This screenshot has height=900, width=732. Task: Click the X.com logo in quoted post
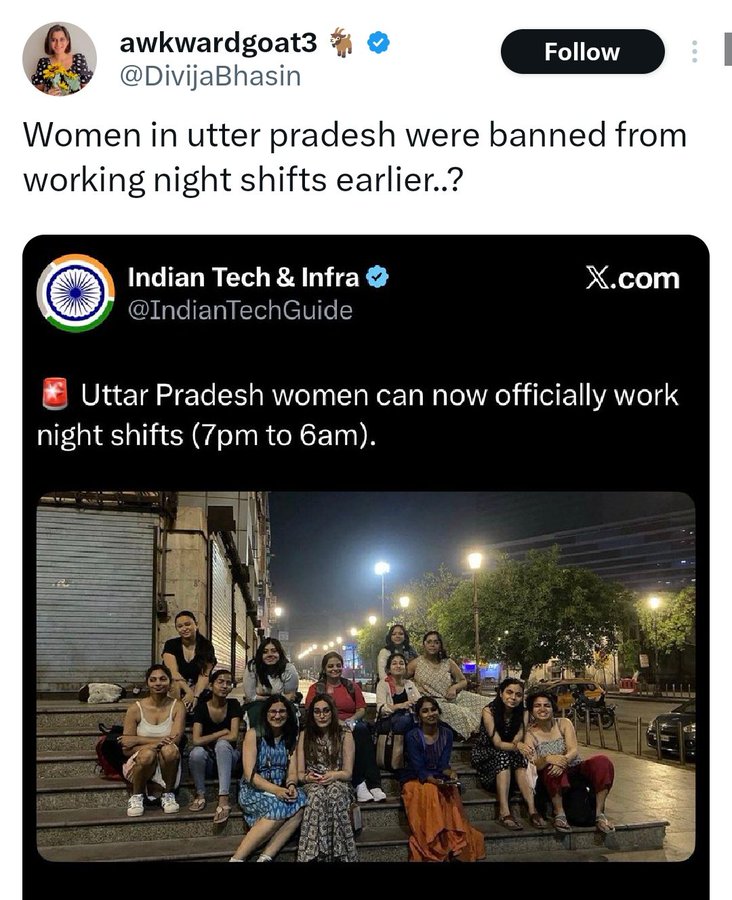click(x=632, y=278)
